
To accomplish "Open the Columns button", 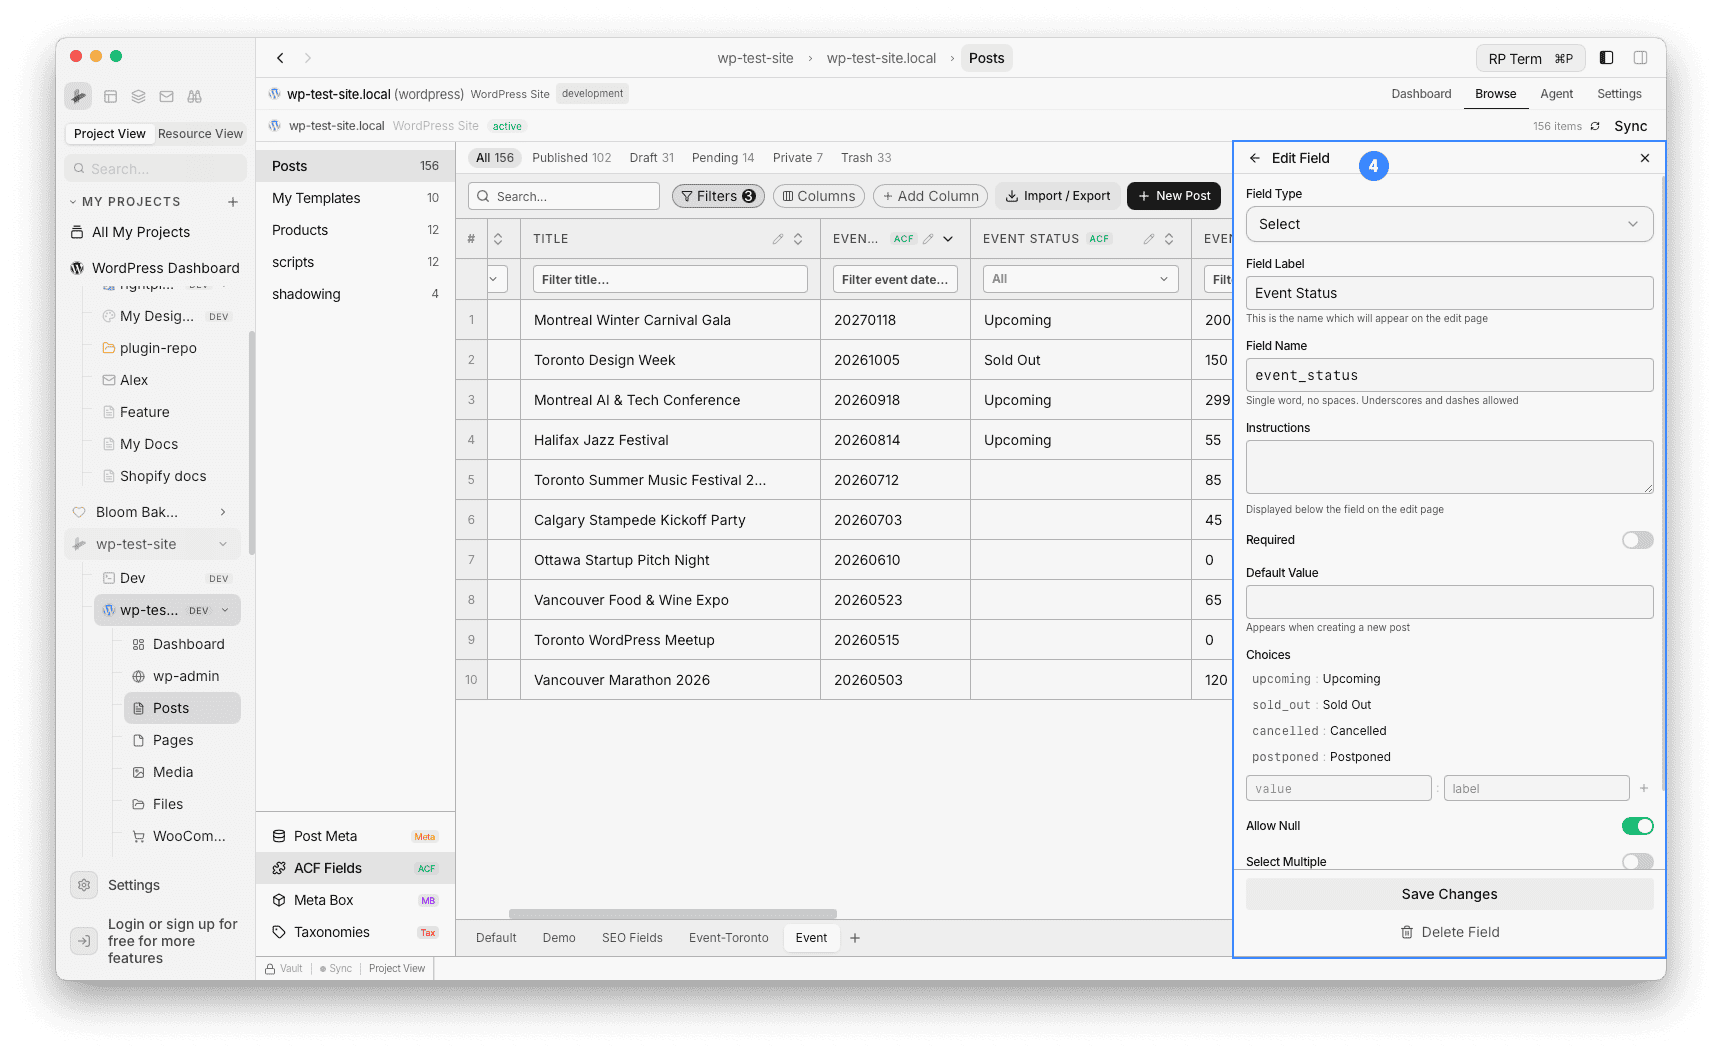I will [819, 196].
